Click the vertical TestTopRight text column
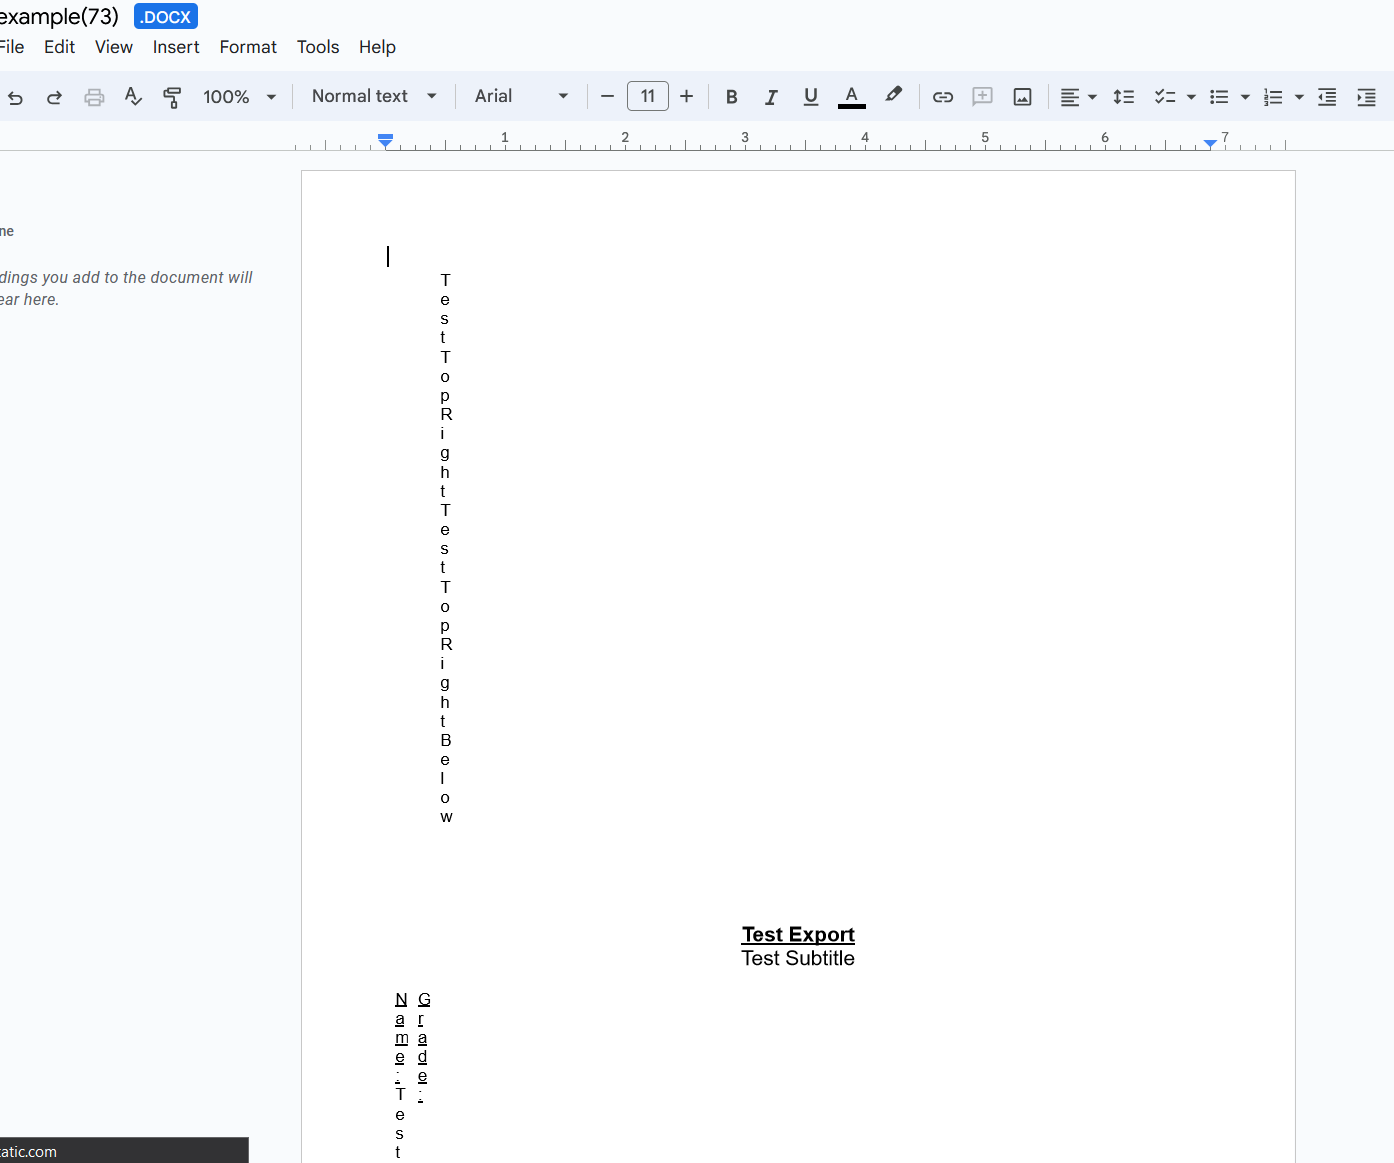This screenshot has height=1163, width=1394. point(446,548)
